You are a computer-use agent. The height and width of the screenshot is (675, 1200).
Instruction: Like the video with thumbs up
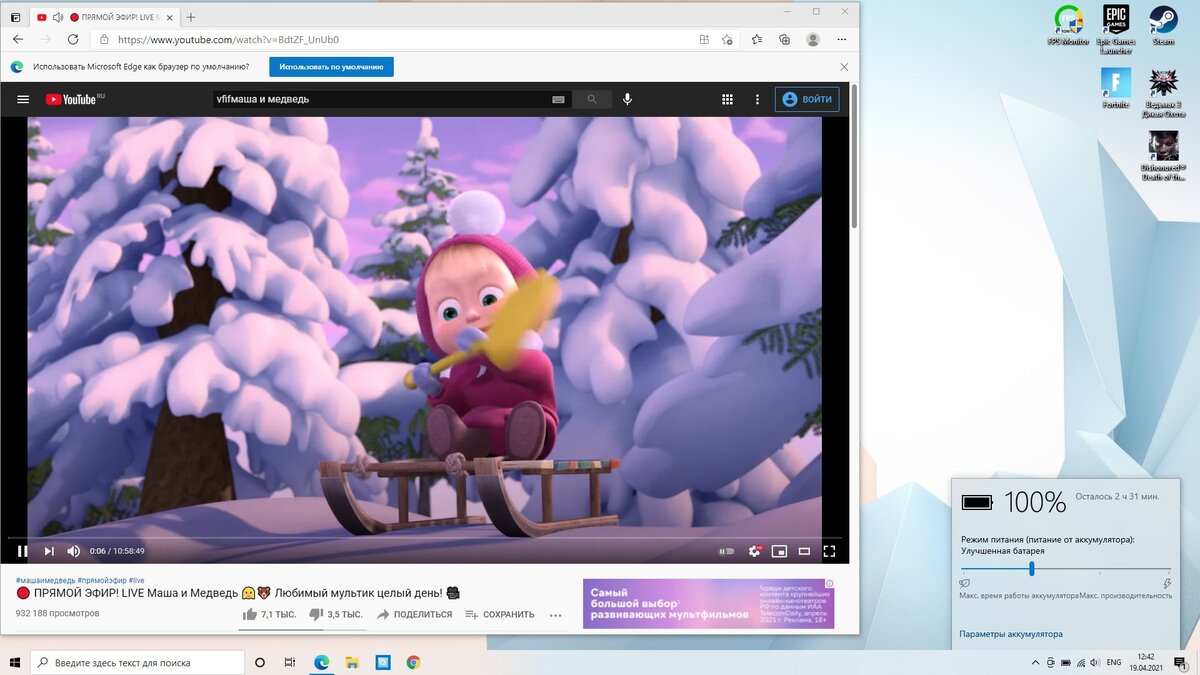270,614
